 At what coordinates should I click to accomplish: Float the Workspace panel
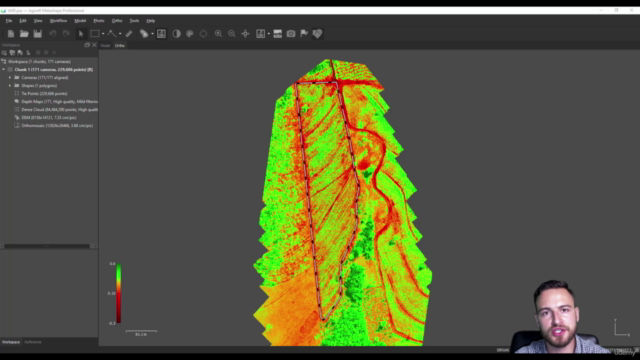[x=87, y=45]
